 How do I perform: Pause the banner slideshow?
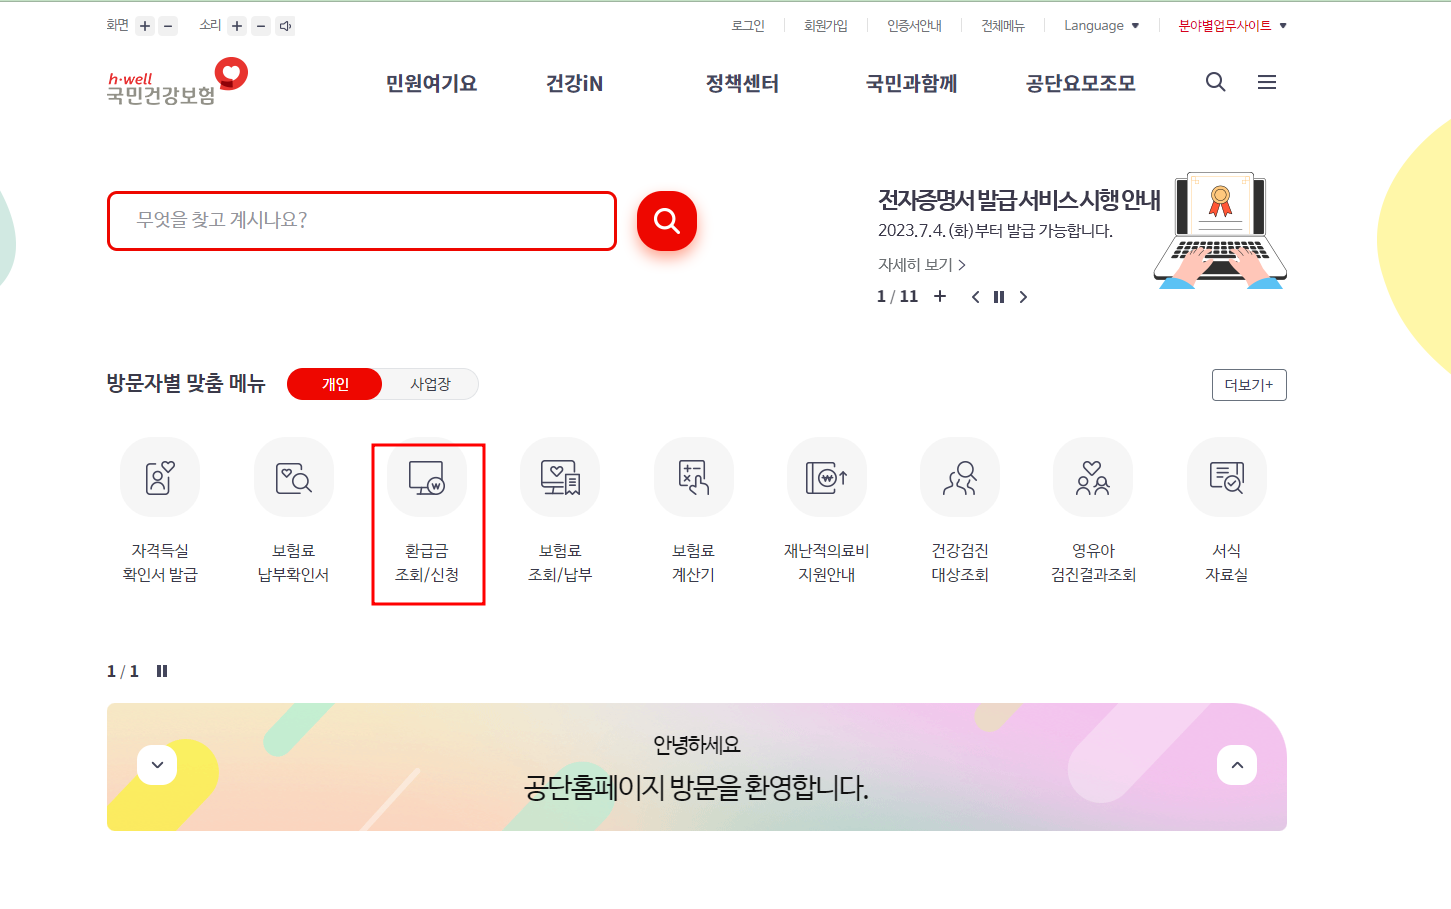point(998,297)
